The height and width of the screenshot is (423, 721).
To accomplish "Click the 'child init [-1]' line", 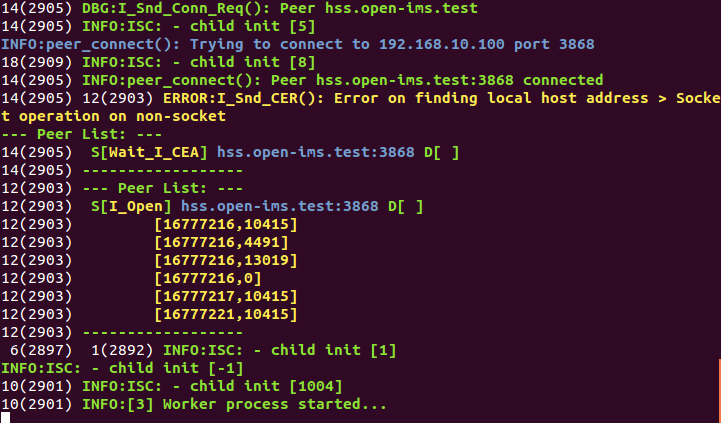I will 122,368.
